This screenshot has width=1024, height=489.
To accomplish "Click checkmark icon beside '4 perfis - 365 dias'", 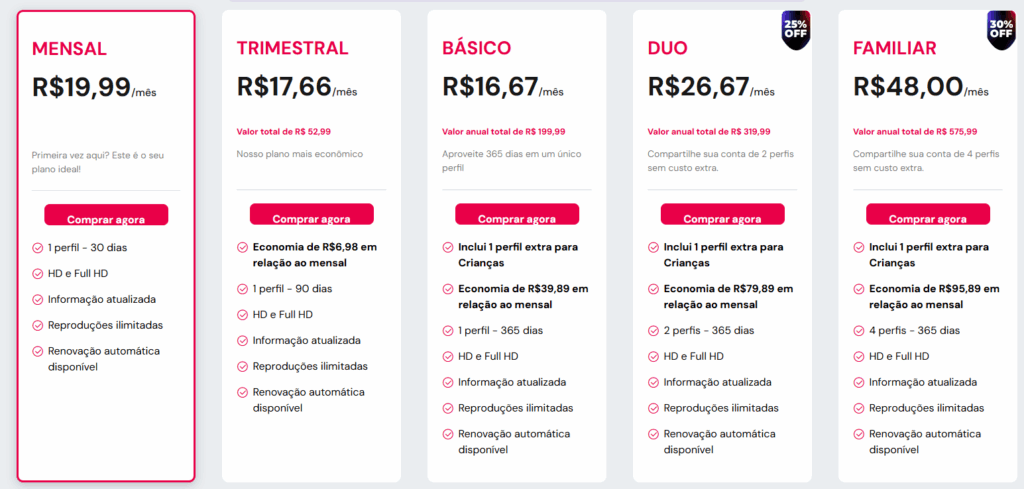I will [x=858, y=331].
